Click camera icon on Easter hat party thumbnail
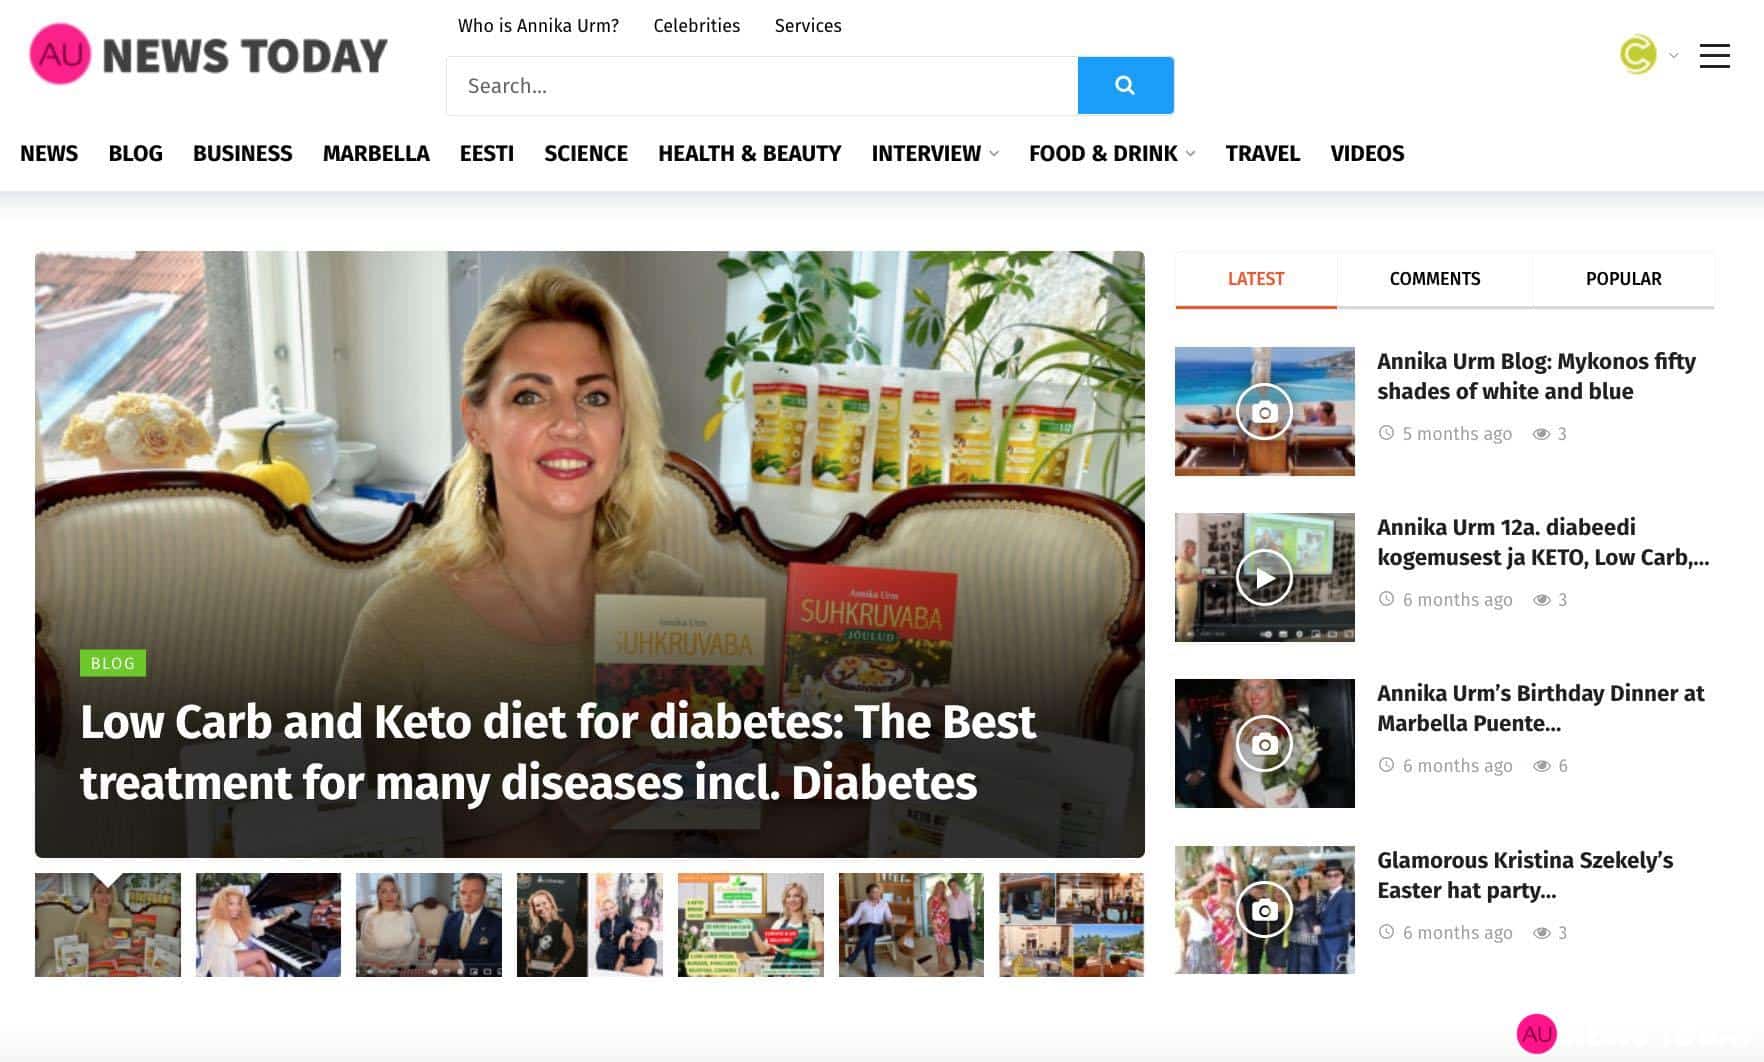Image resolution: width=1764 pixels, height=1062 pixels. coord(1264,910)
